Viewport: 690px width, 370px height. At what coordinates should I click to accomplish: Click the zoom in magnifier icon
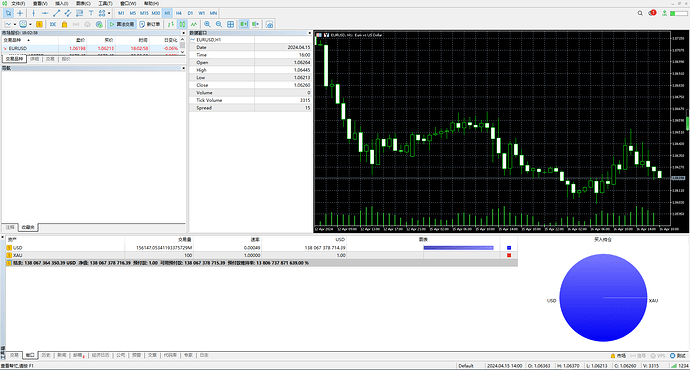click(207, 24)
